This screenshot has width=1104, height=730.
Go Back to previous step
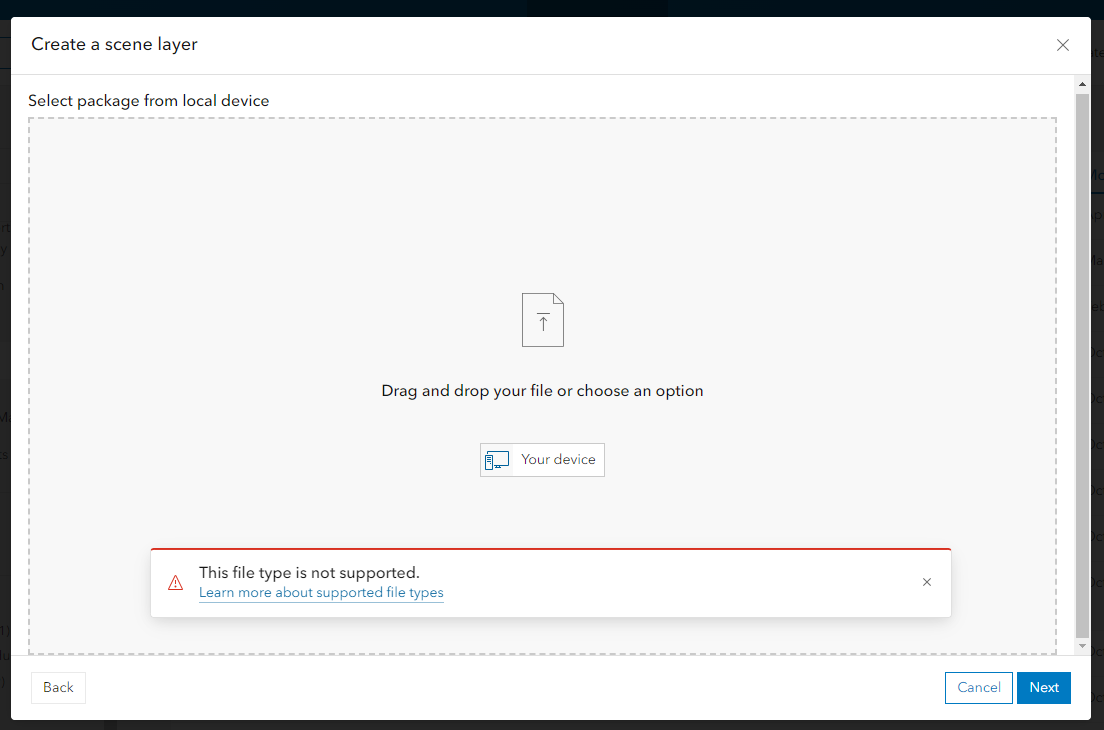tap(58, 687)
